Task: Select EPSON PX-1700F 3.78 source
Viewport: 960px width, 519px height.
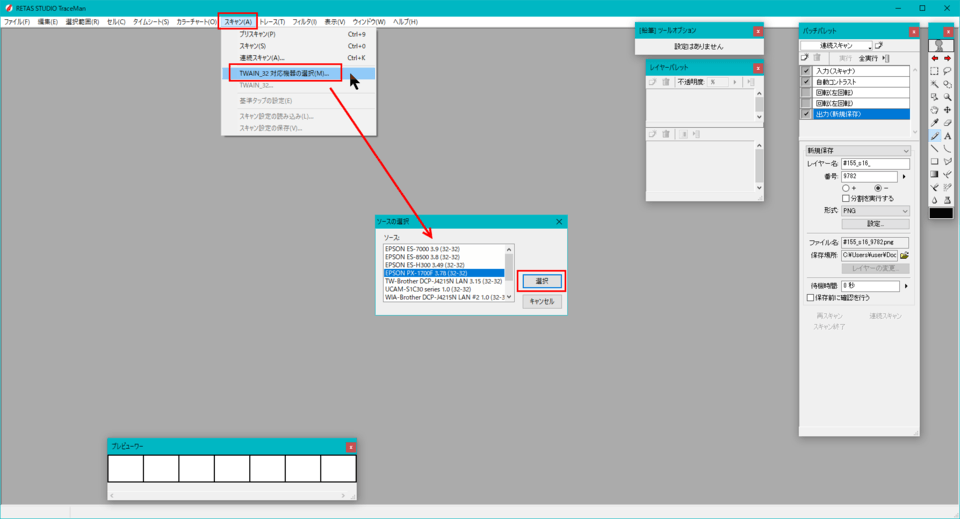Action: (x=444, y=273)
